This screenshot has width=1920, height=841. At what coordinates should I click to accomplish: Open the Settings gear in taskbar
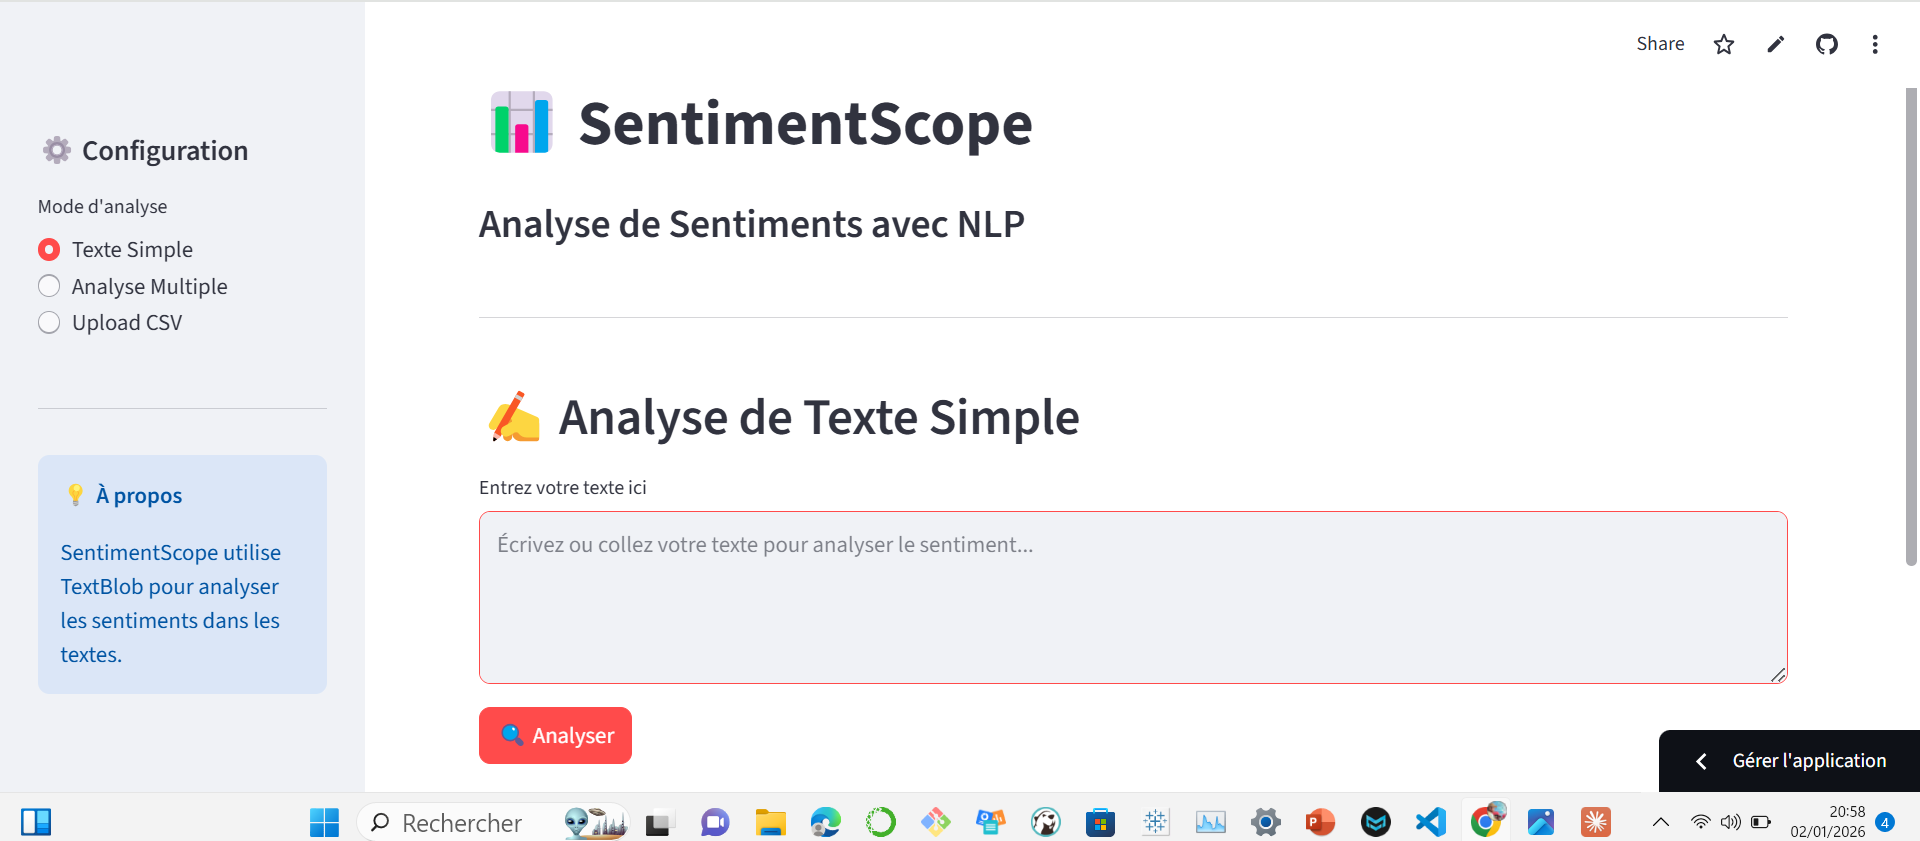click(x=1265, y=822)
